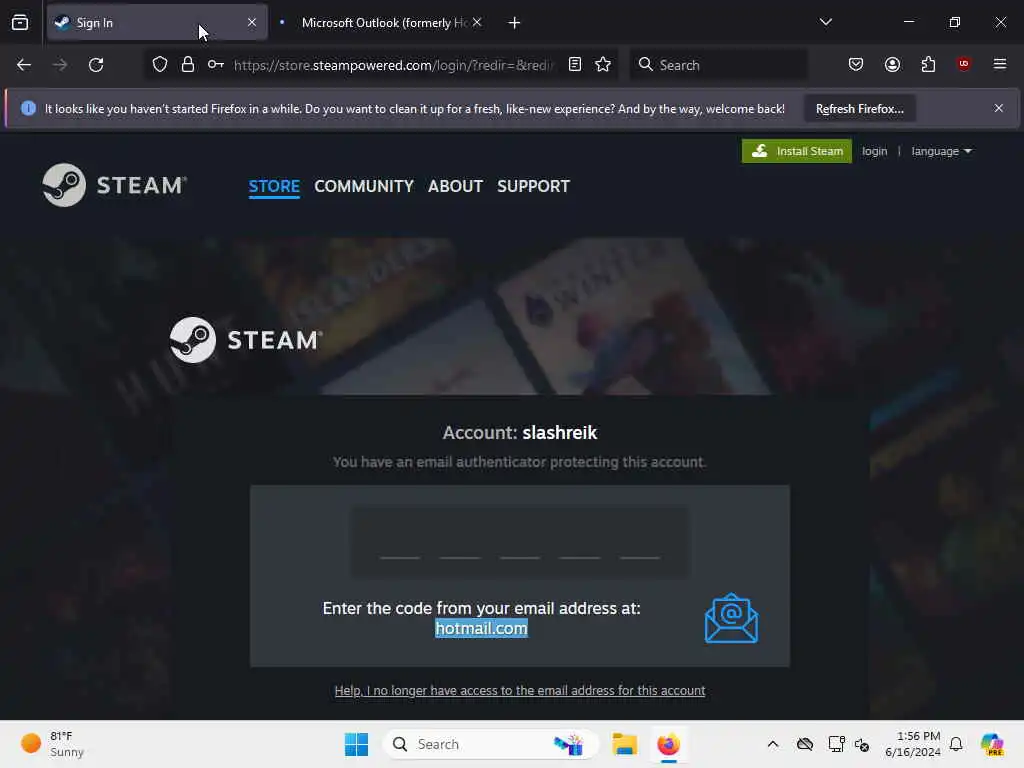Open the ABOUT menu

(x=455, y=187)
